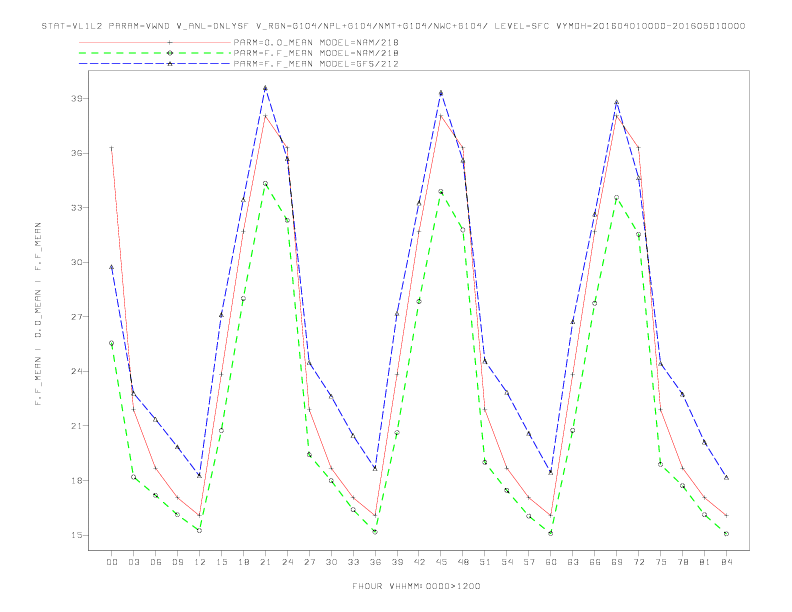The image size is (792, 612).
Task: Click the green dashed legend line sample
Action: pyautogui.click(x=155, y=53)
